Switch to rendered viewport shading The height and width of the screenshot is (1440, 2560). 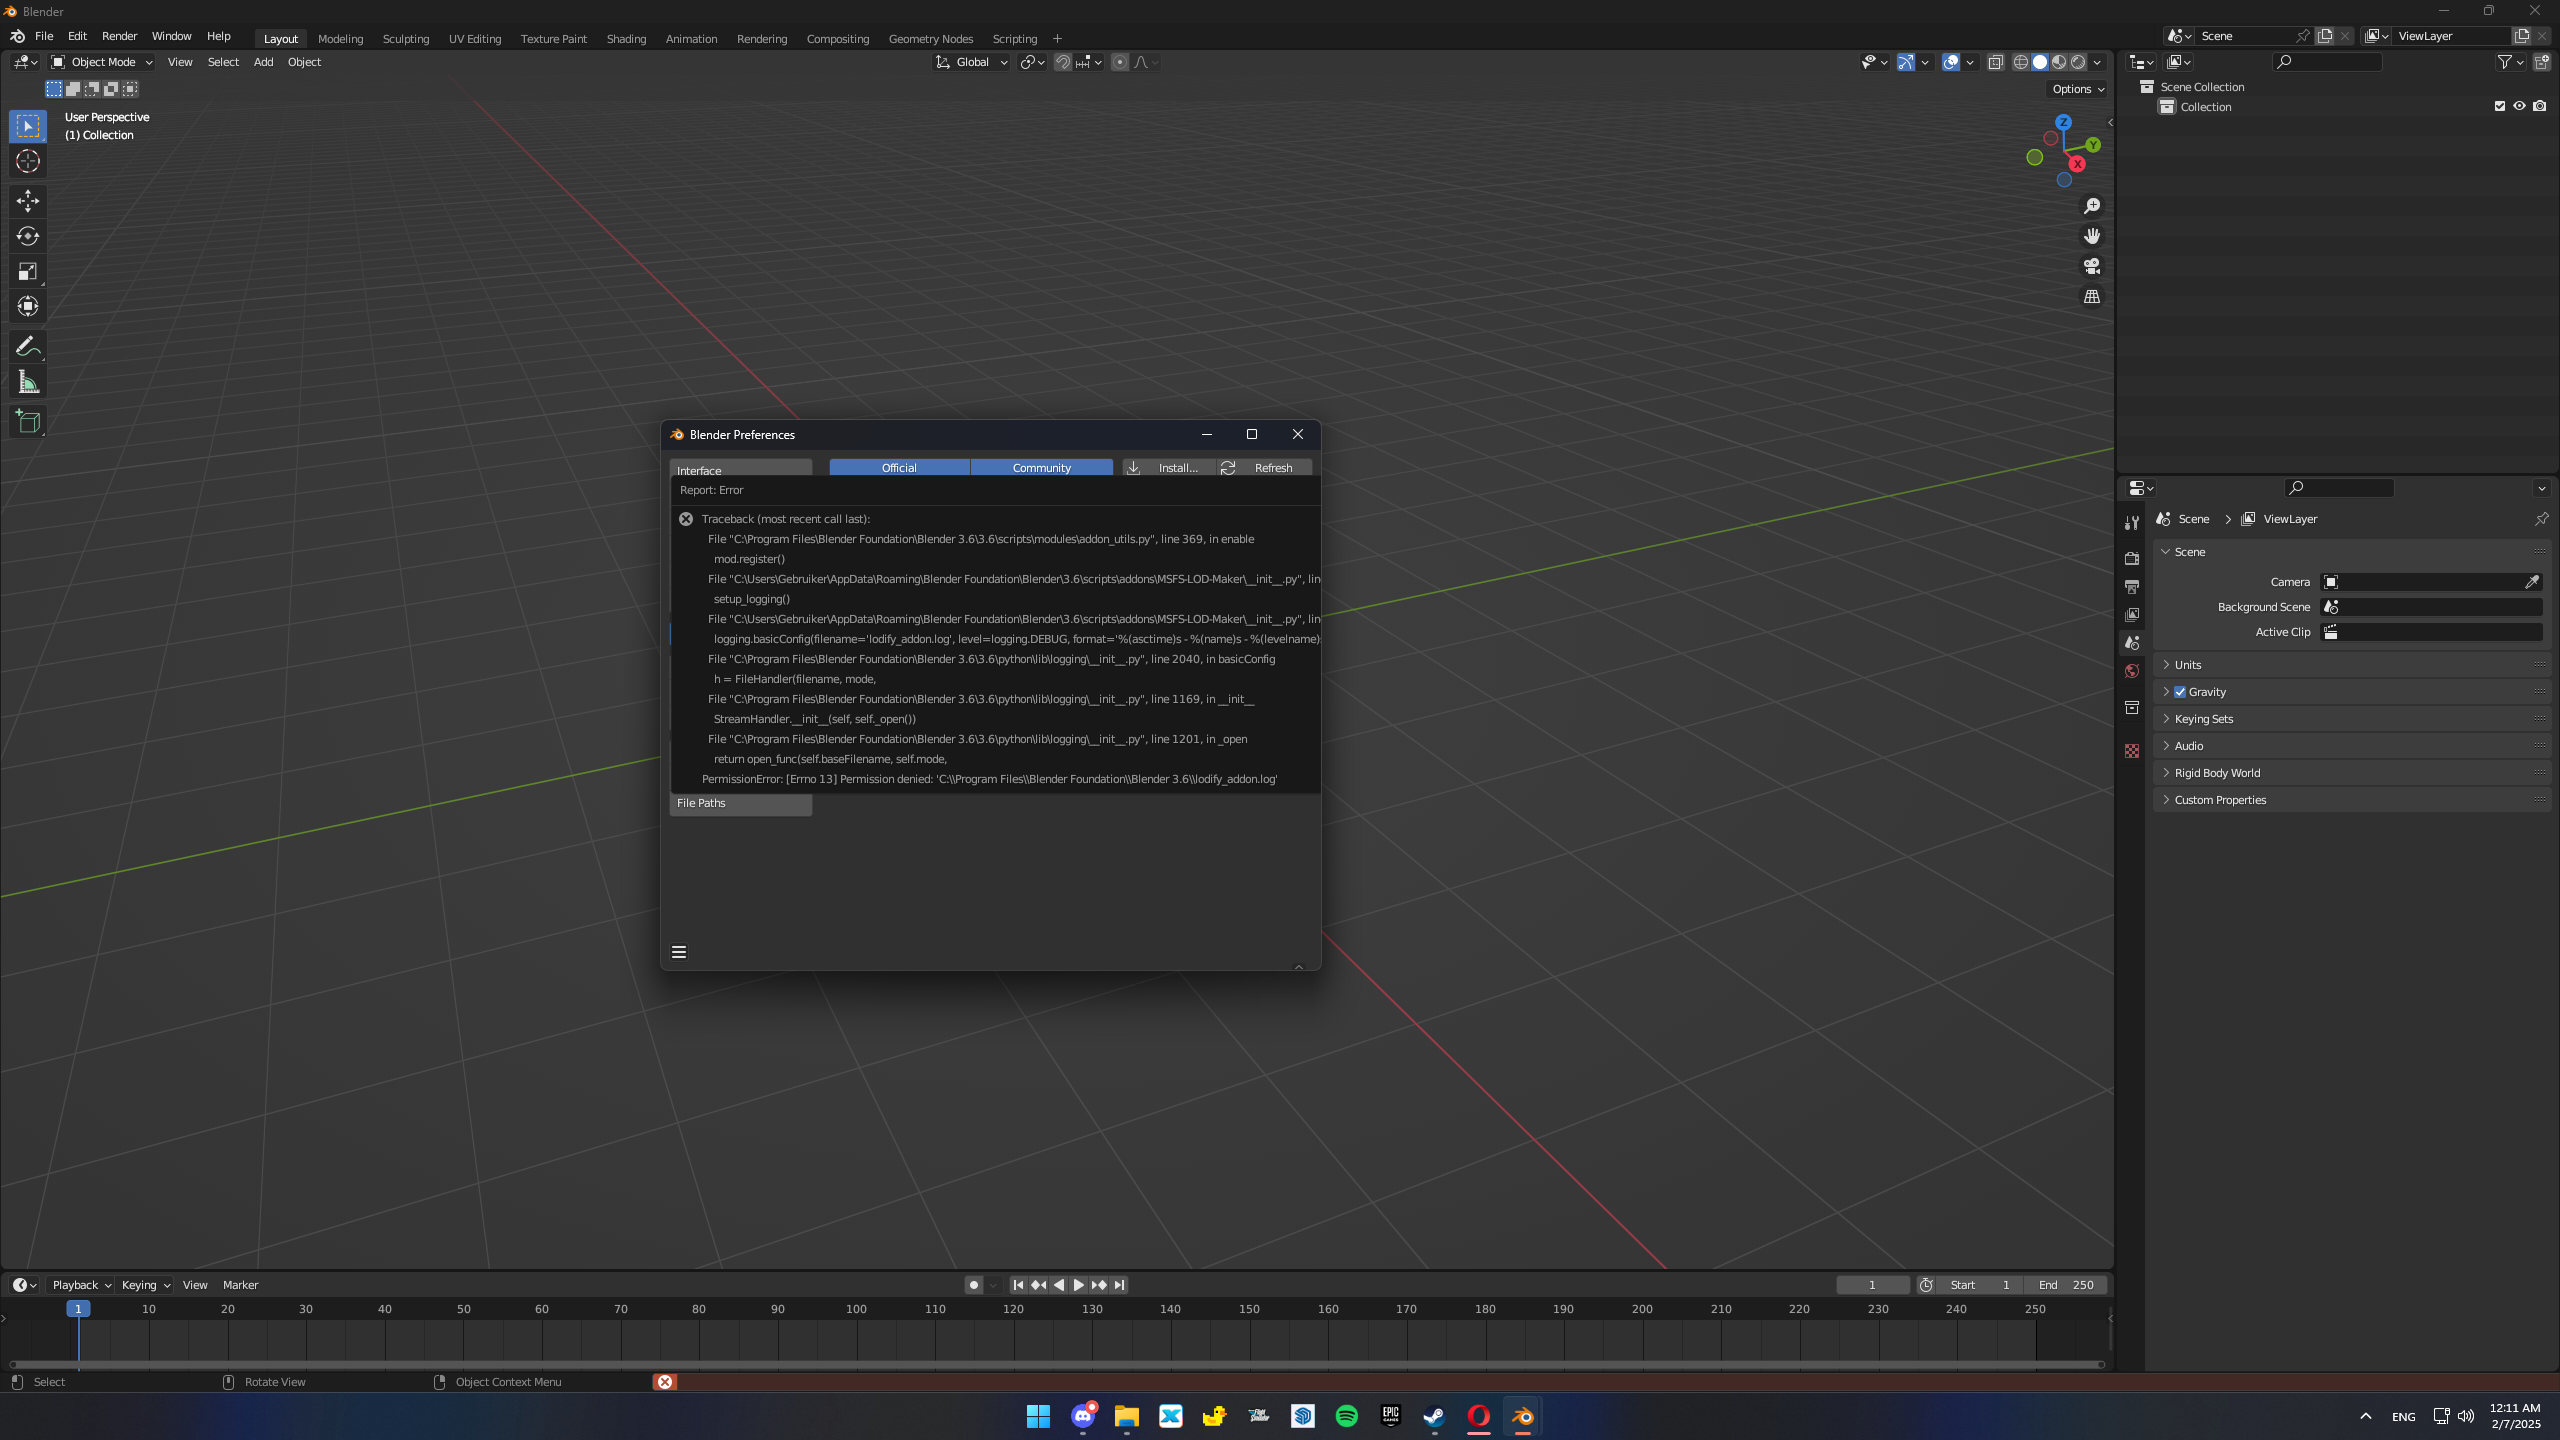click(x=2078, y=62)
